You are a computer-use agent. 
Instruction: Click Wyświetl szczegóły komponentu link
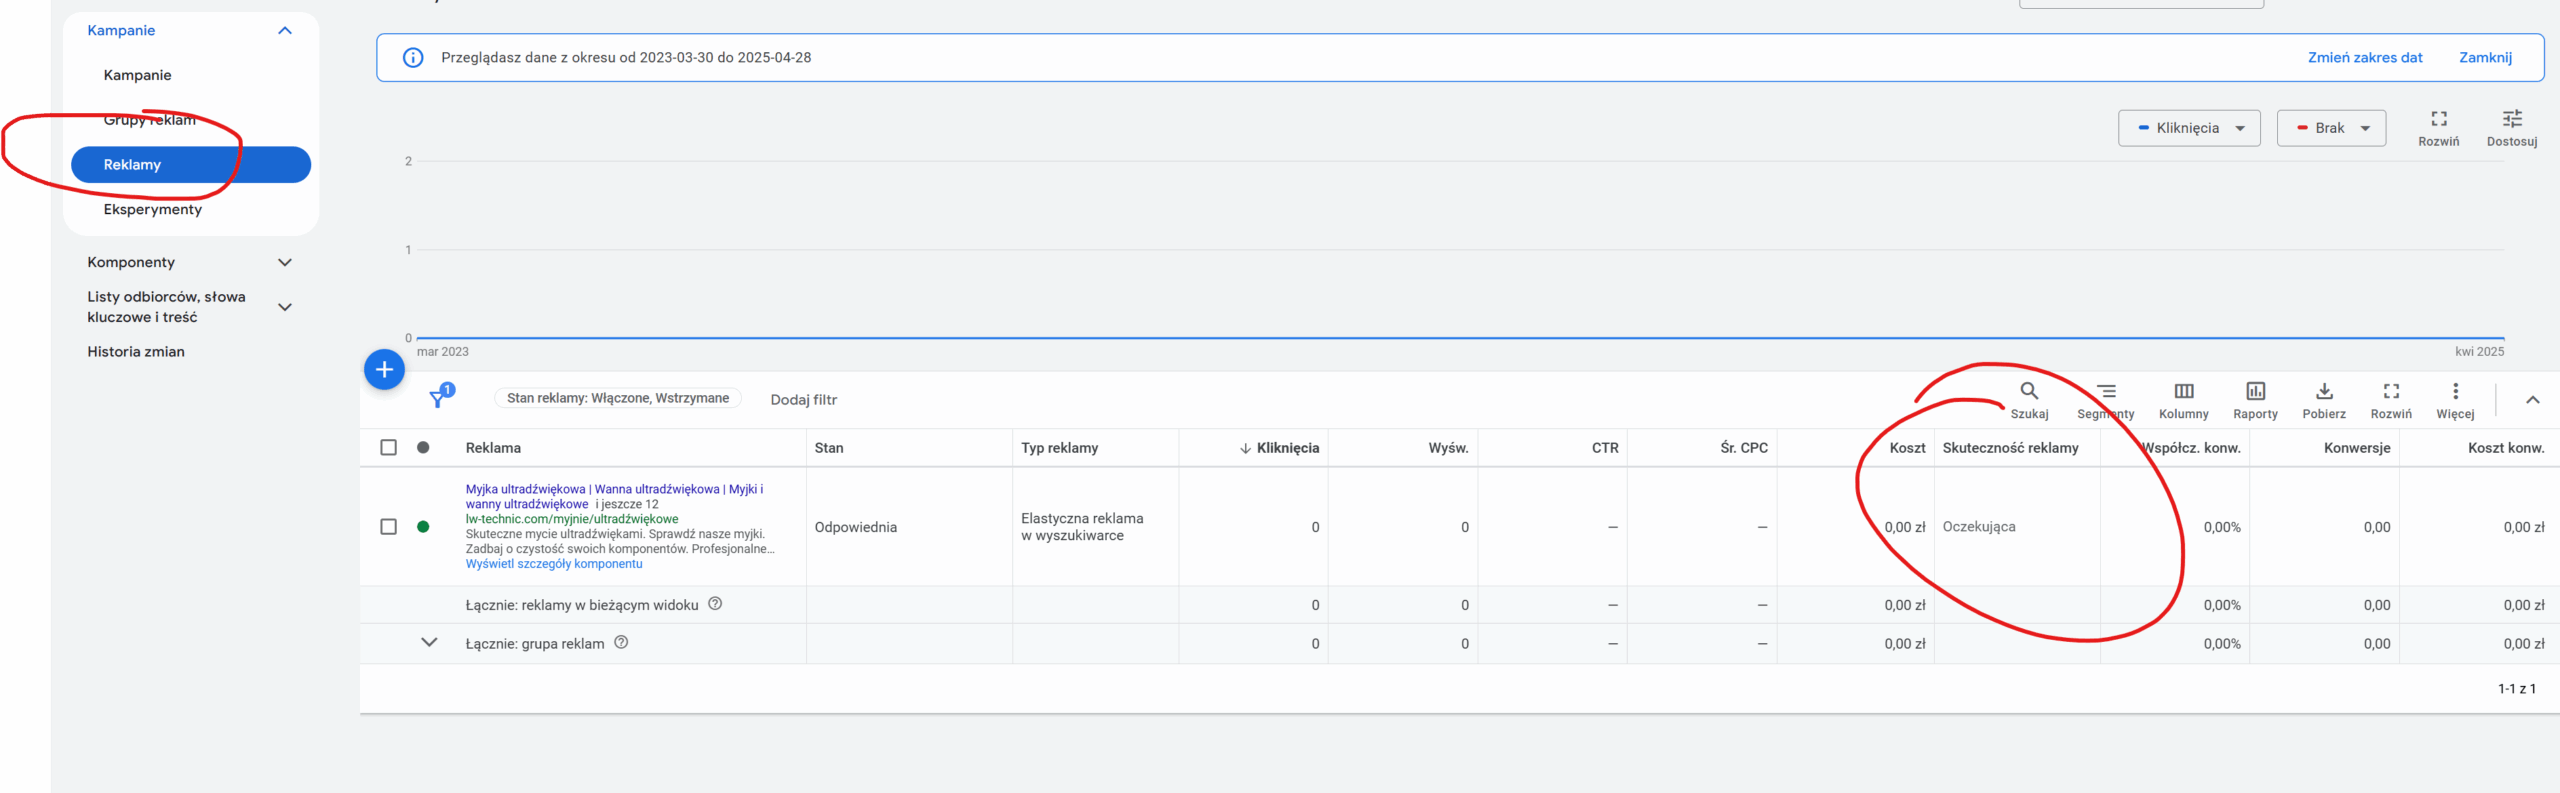554,564
